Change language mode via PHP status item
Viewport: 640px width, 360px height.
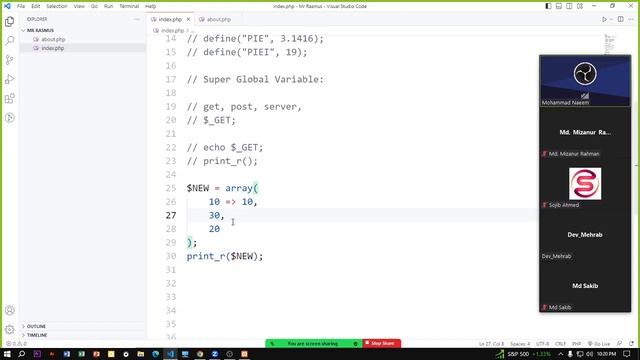pyautogui.click(x=576, y=344)
